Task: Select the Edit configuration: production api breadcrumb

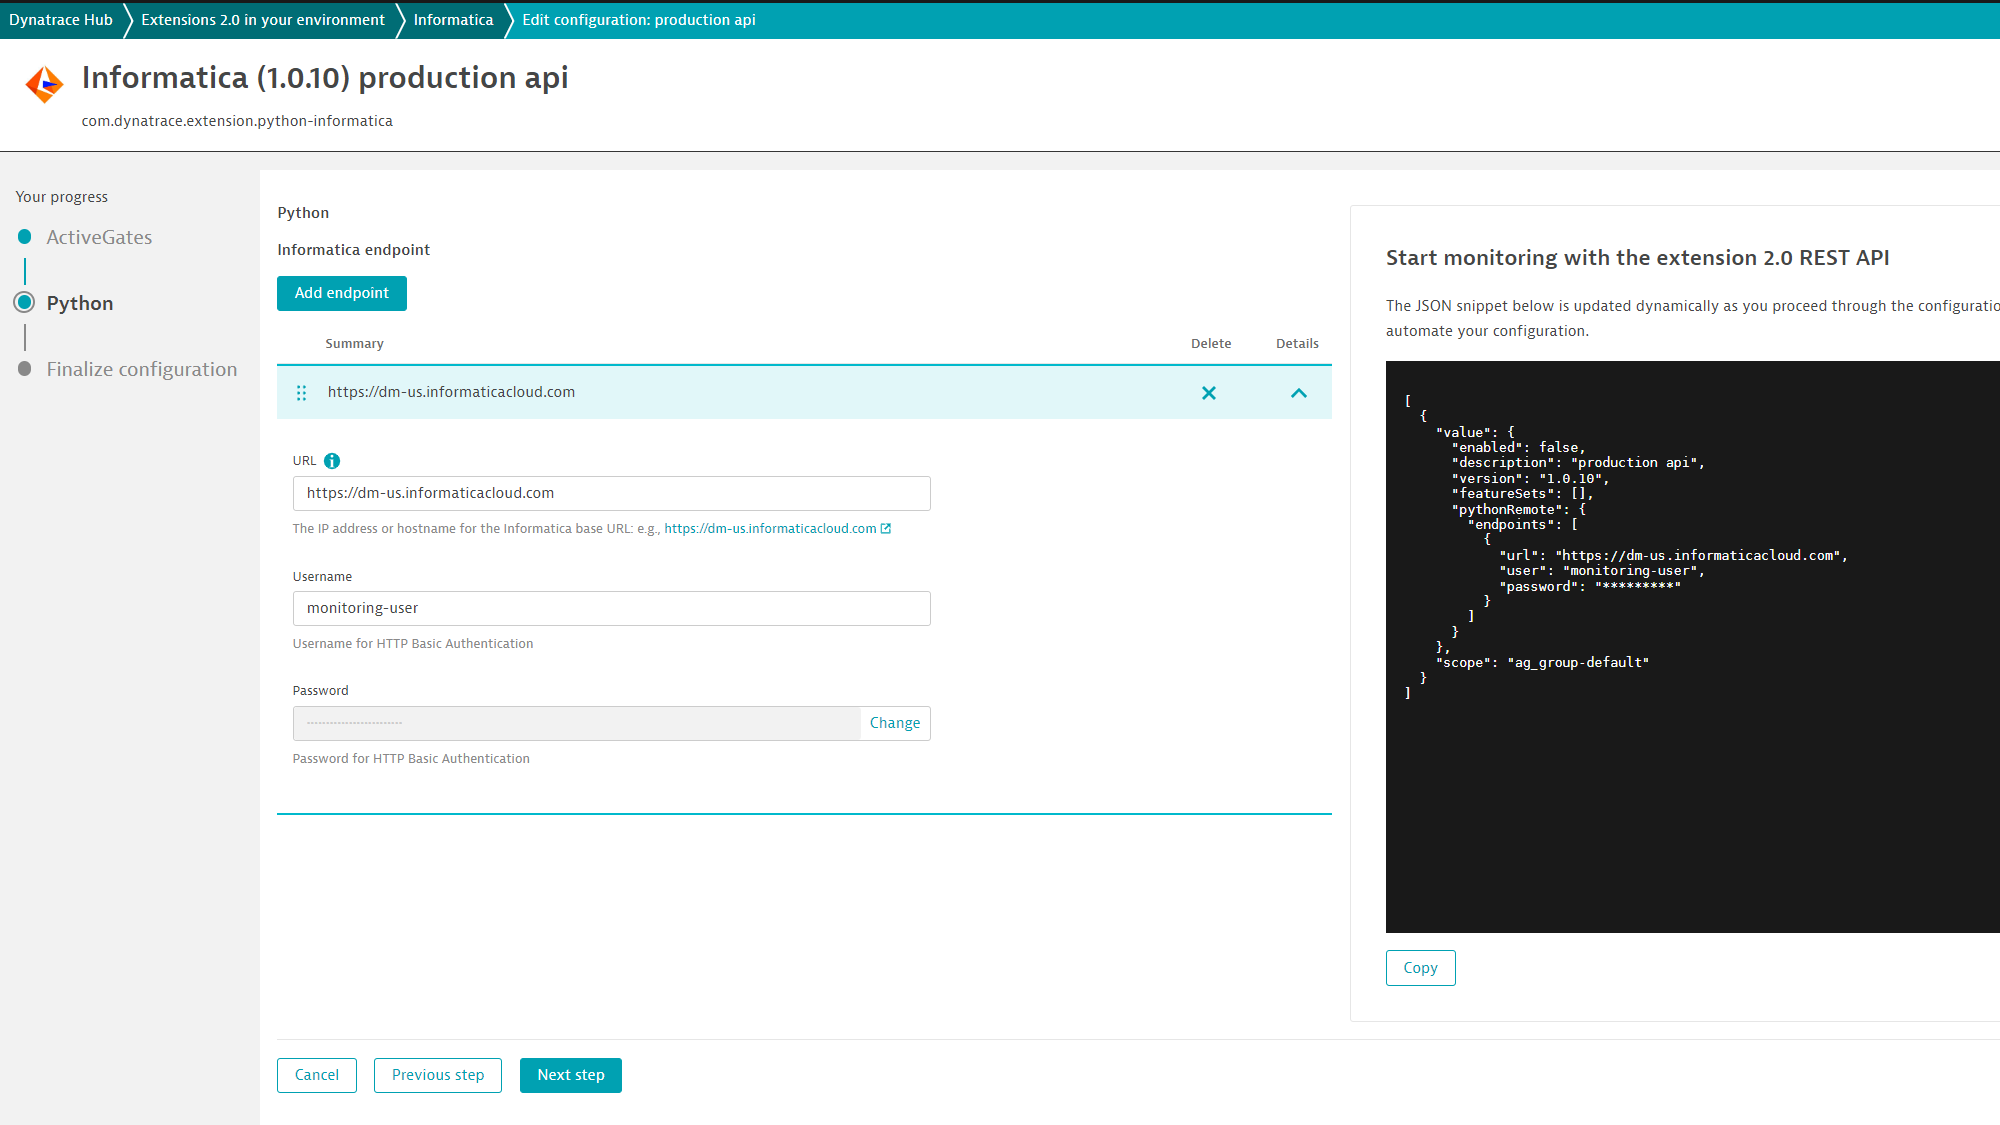Action: coord(637,20)
